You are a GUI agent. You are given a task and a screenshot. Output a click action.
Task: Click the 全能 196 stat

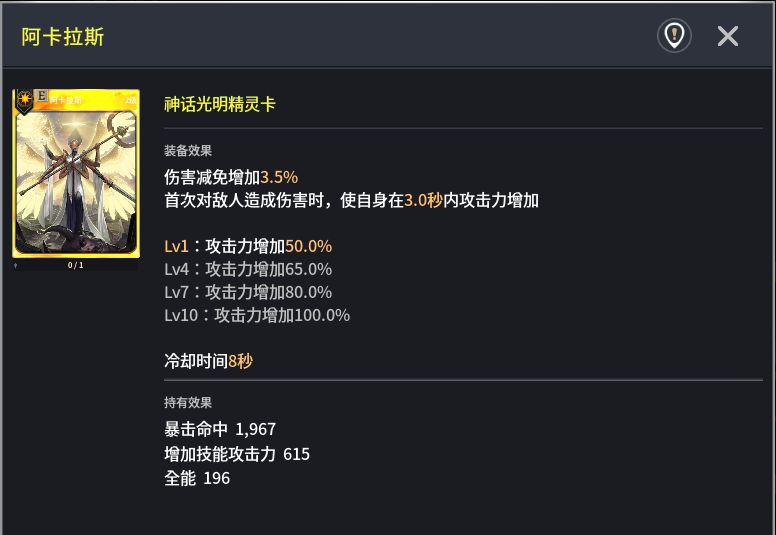click(x=197, y=478)
